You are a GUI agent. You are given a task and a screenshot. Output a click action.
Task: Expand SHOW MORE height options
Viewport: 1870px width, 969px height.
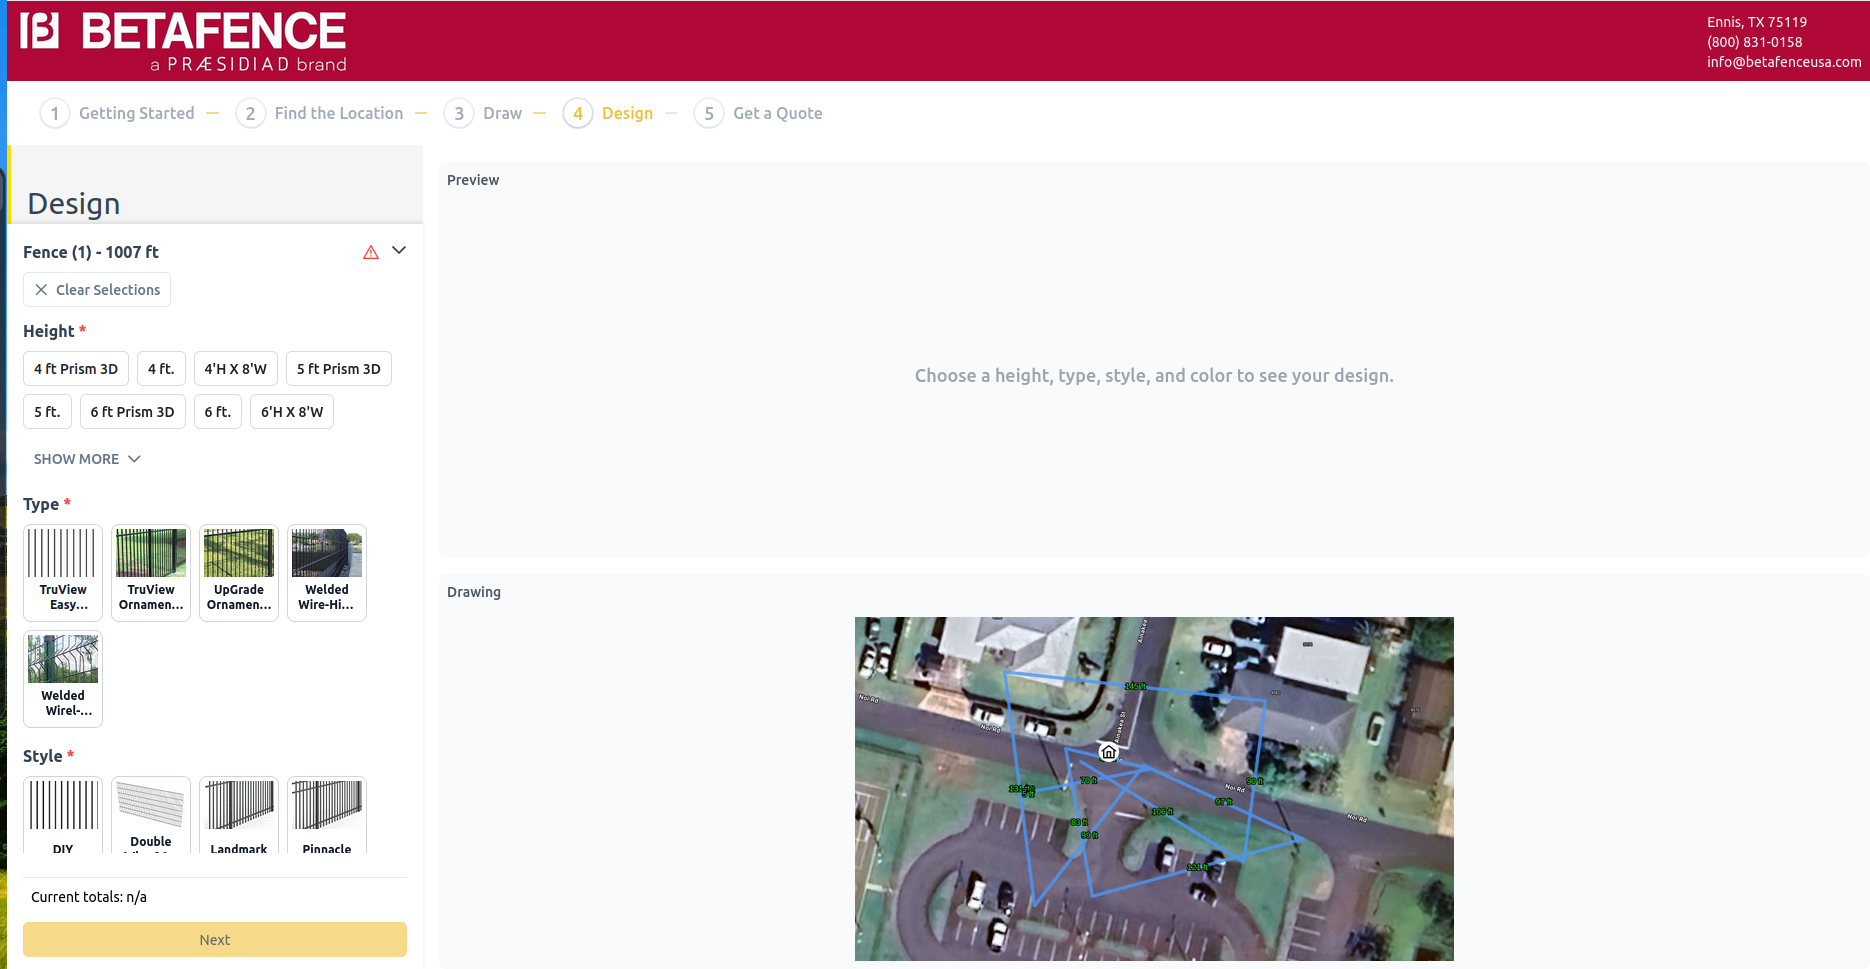[x=87, y=459]
